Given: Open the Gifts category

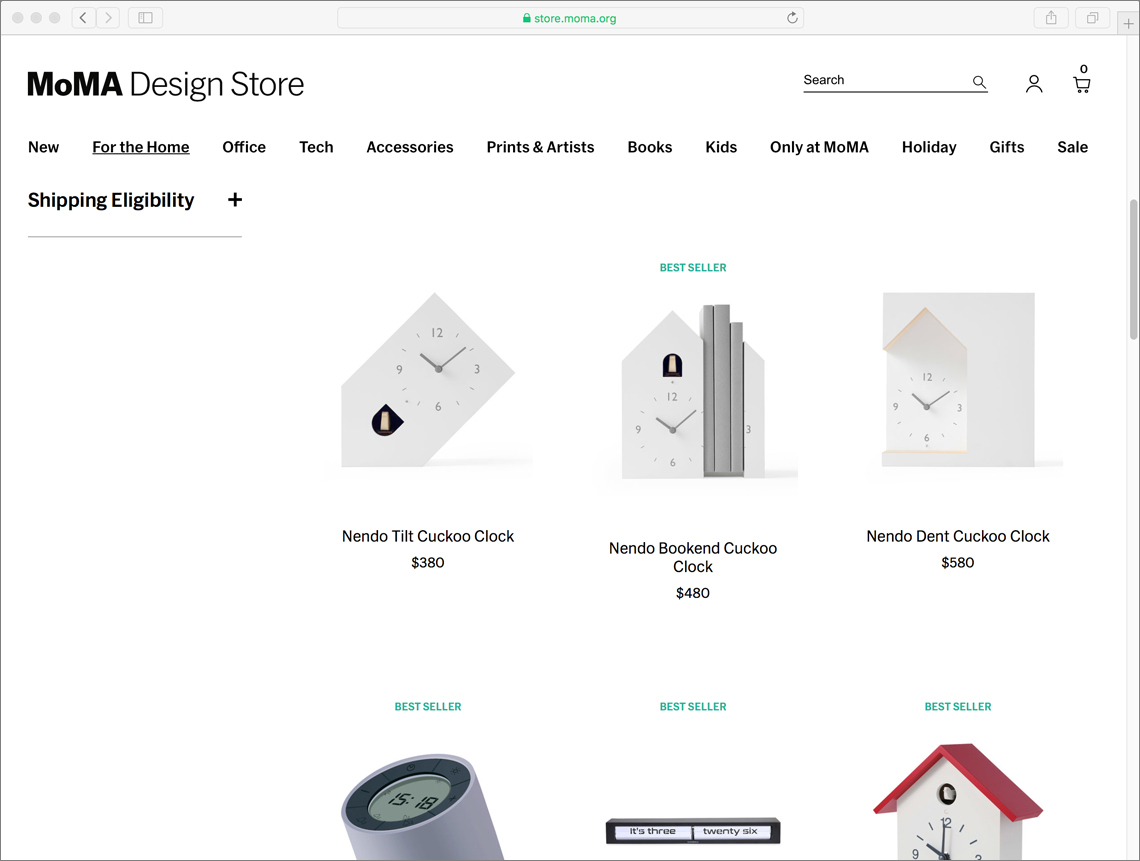Looking at the screenshot, I should click(x=1007, y=147).
